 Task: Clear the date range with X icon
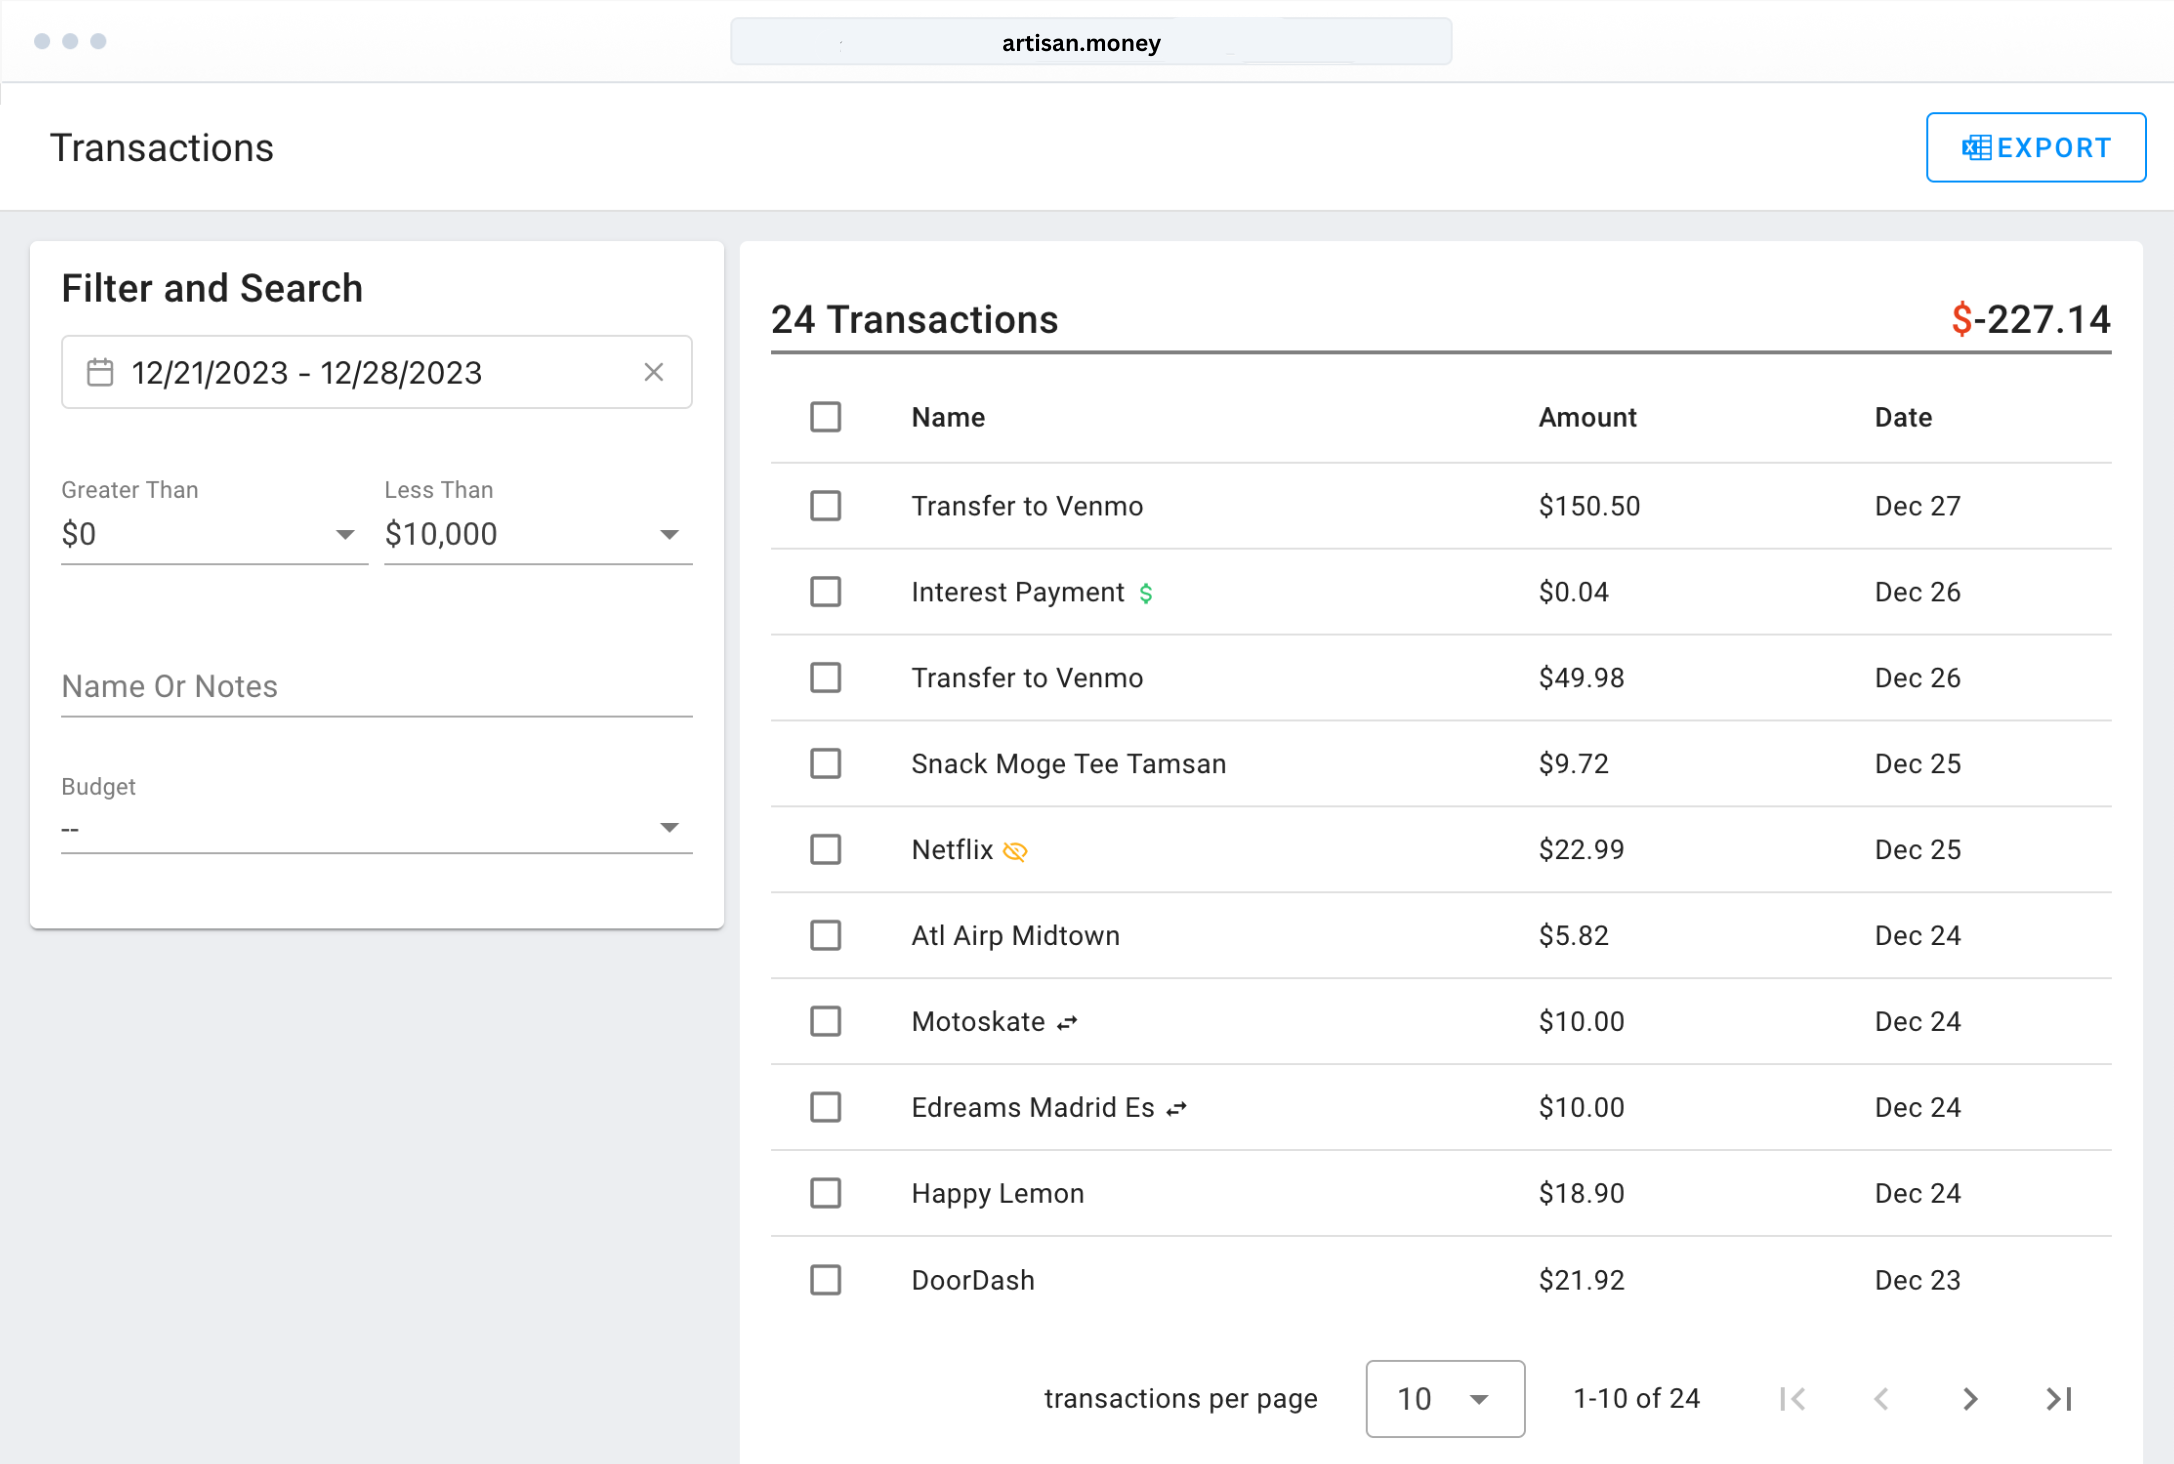(x=654, y=372)
